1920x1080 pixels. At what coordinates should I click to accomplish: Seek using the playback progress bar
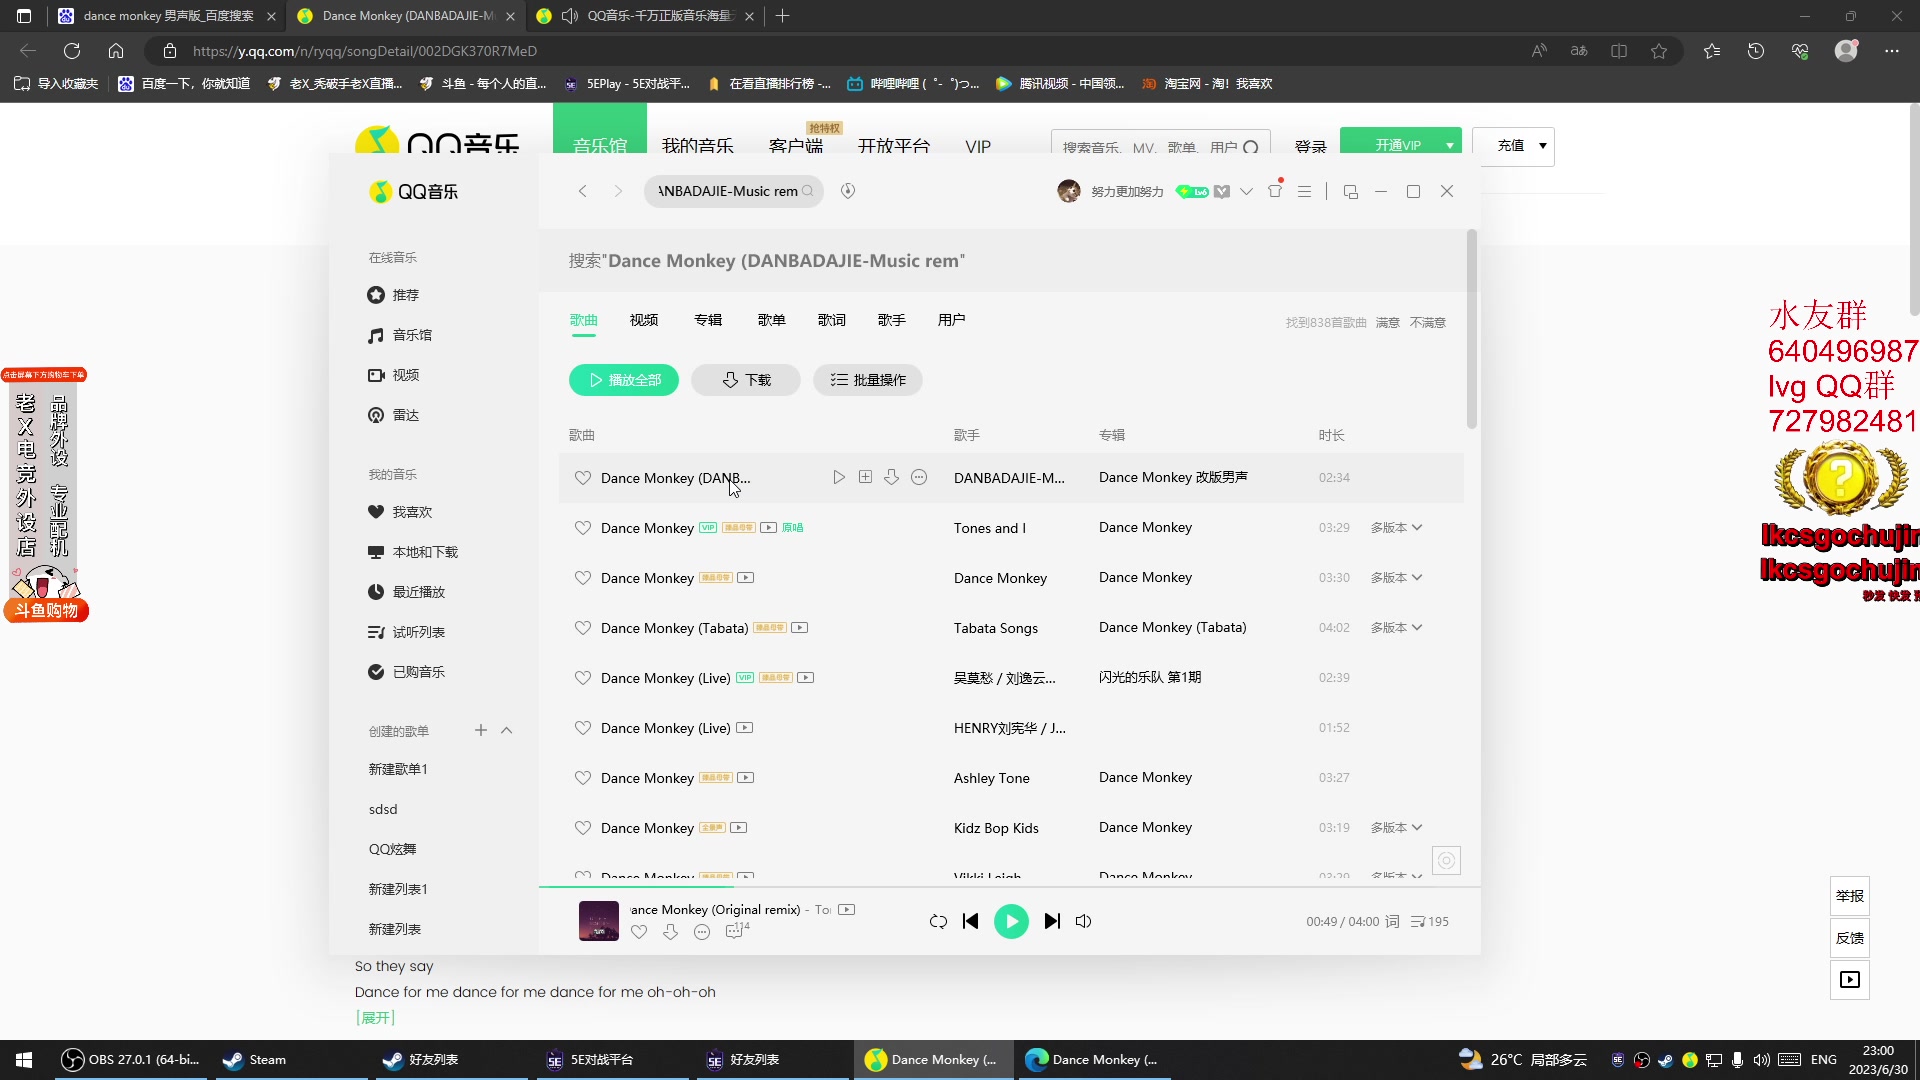coord(1010,887)
